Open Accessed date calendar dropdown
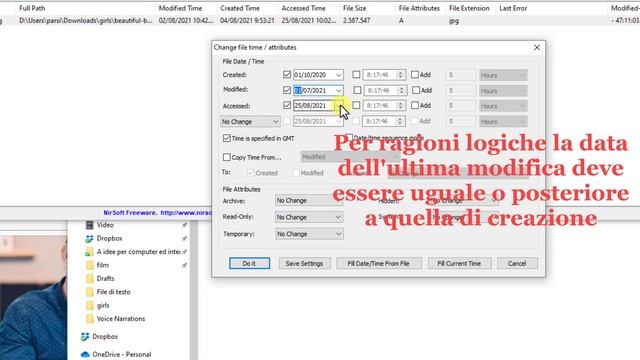 click(x=338, y=106)
